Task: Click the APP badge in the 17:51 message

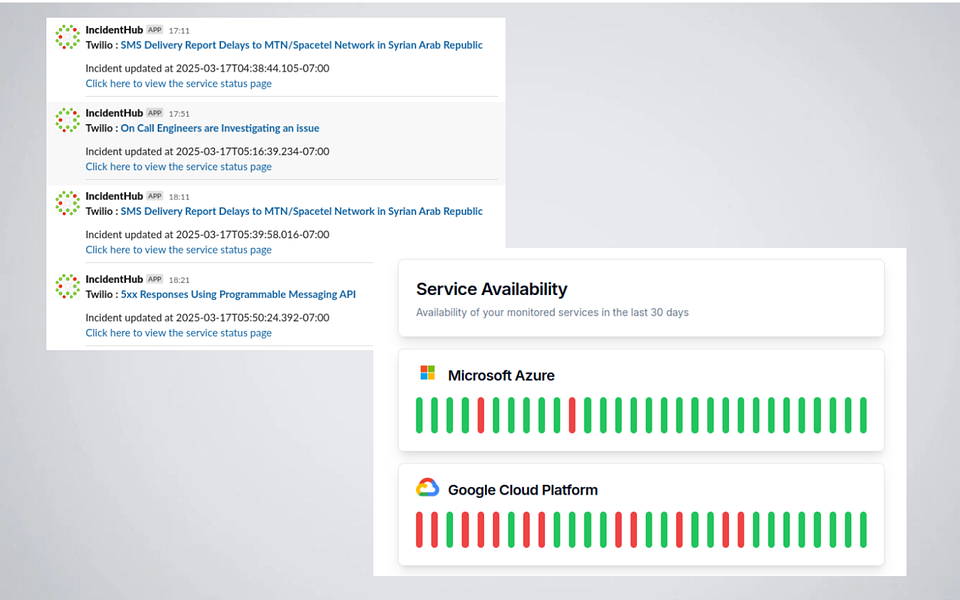Action: click(x=154, y=113)
